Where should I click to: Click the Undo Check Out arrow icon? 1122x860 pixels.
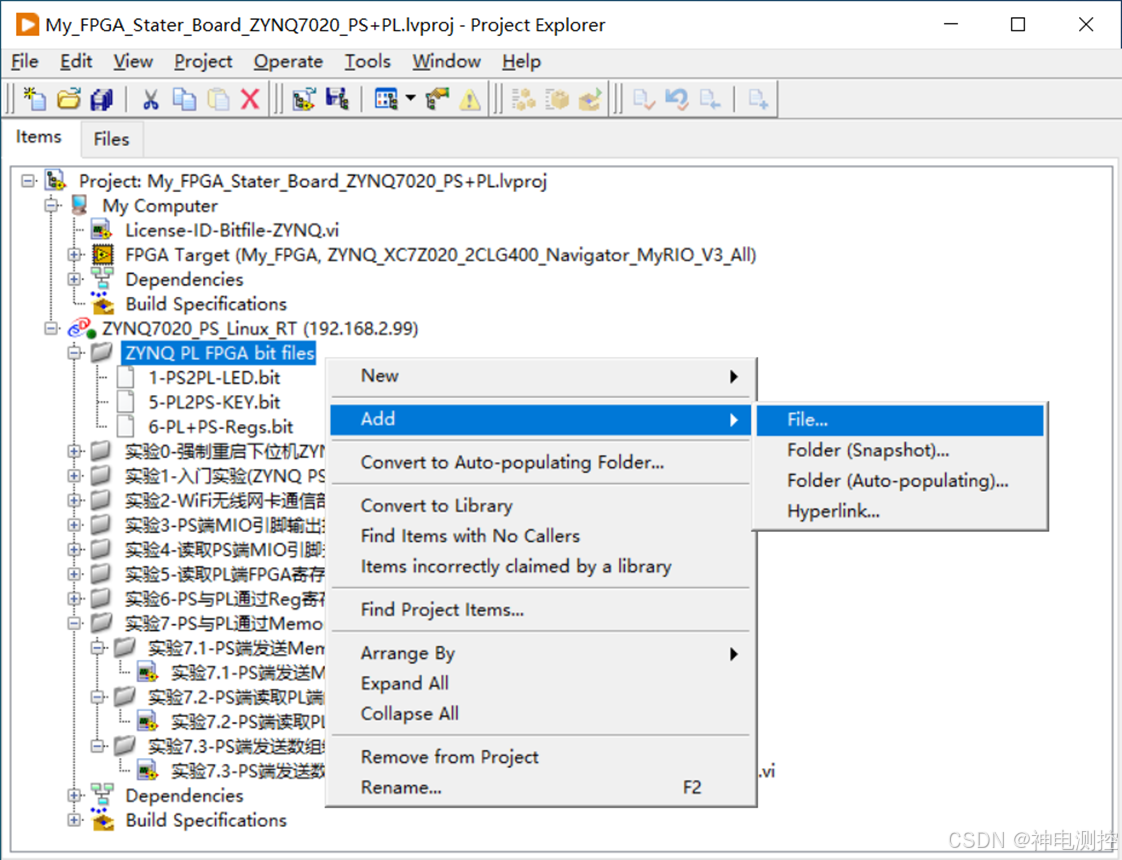point(676,99)
